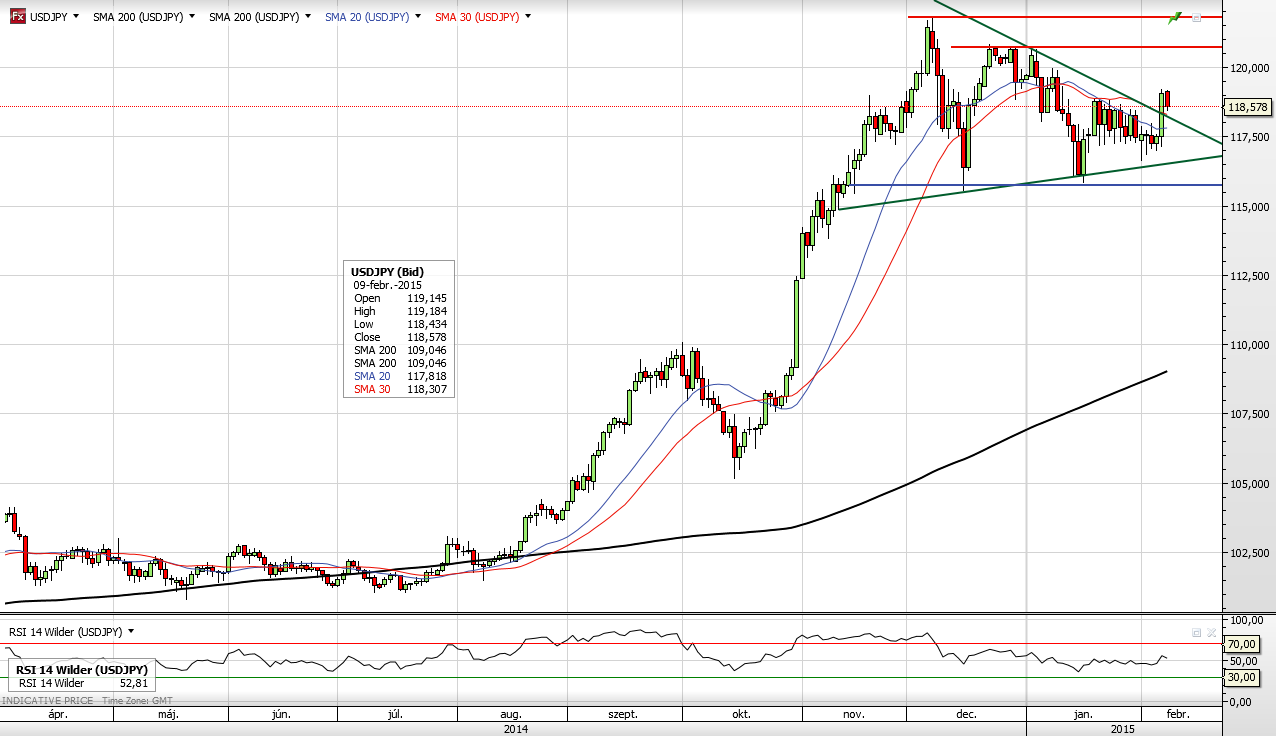Viewport: 1276px width, 736px height.
Task: Close the RSI indicator panel
Action: (1212, 632)
